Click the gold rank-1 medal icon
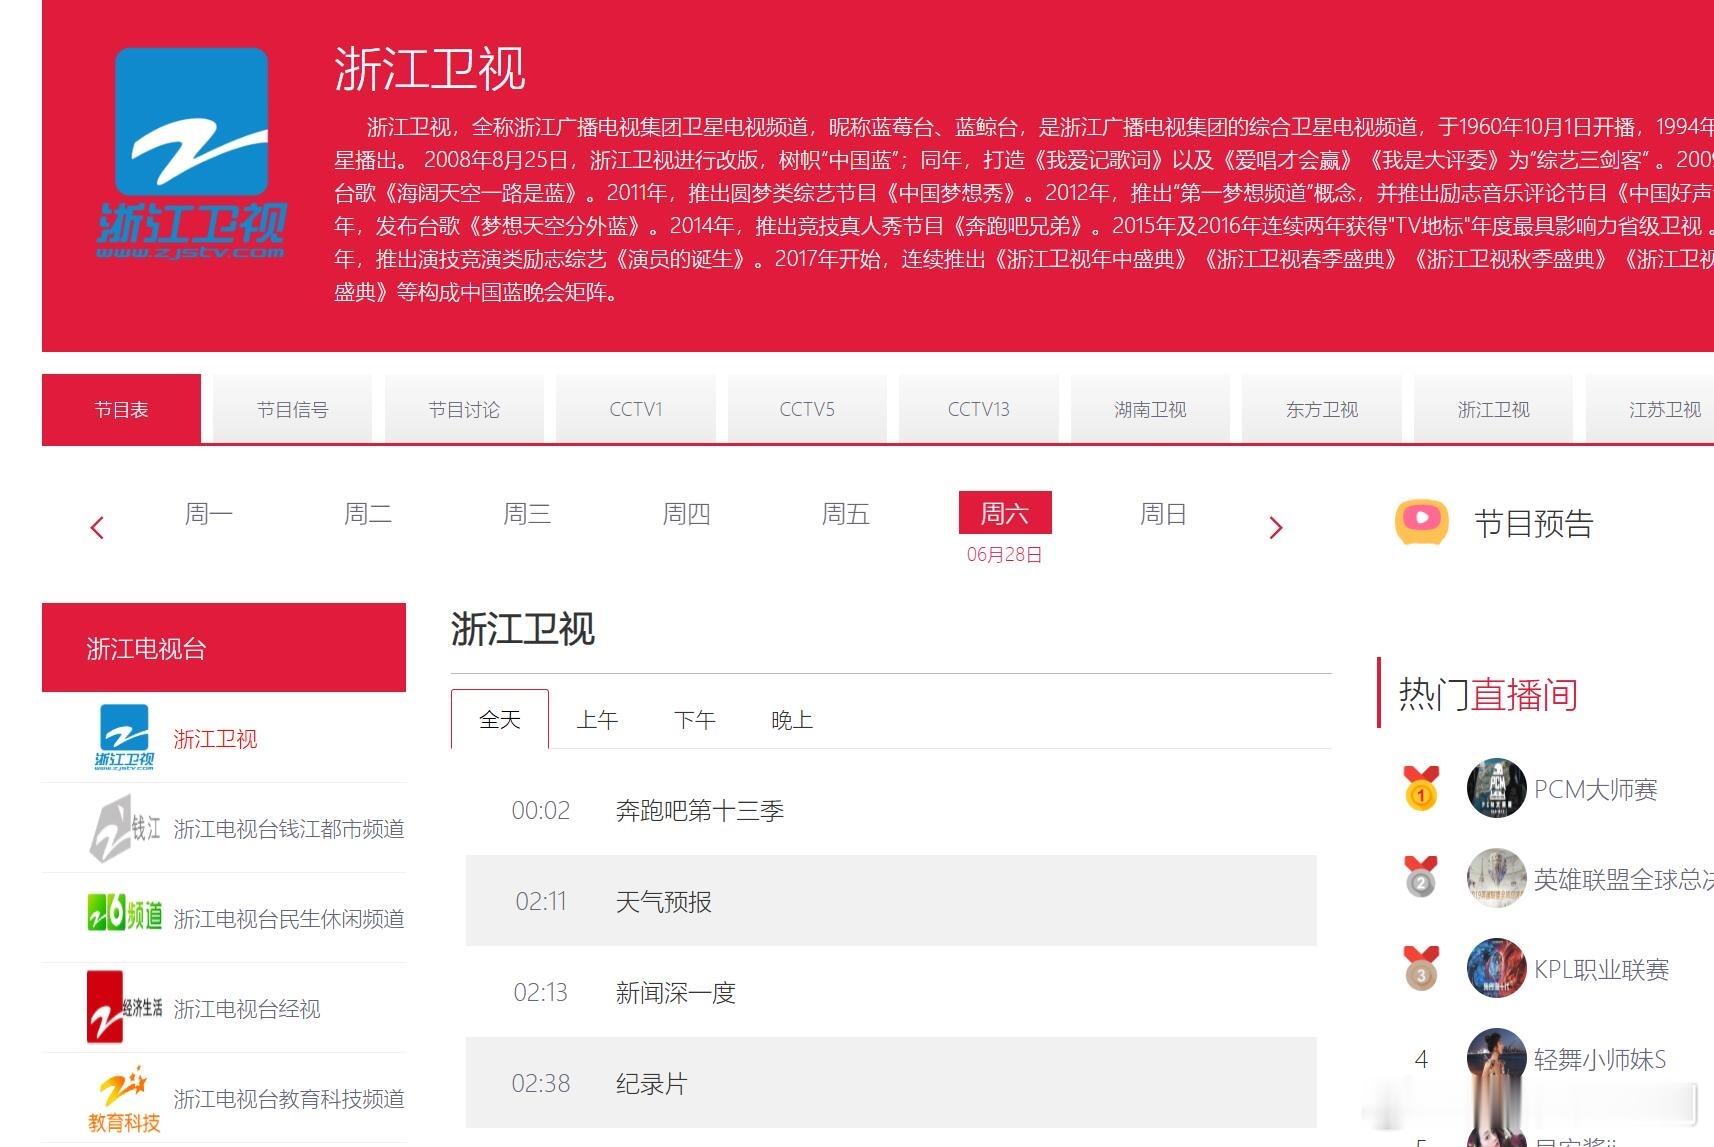Screen dimensions: 1714x1147 1421,788
